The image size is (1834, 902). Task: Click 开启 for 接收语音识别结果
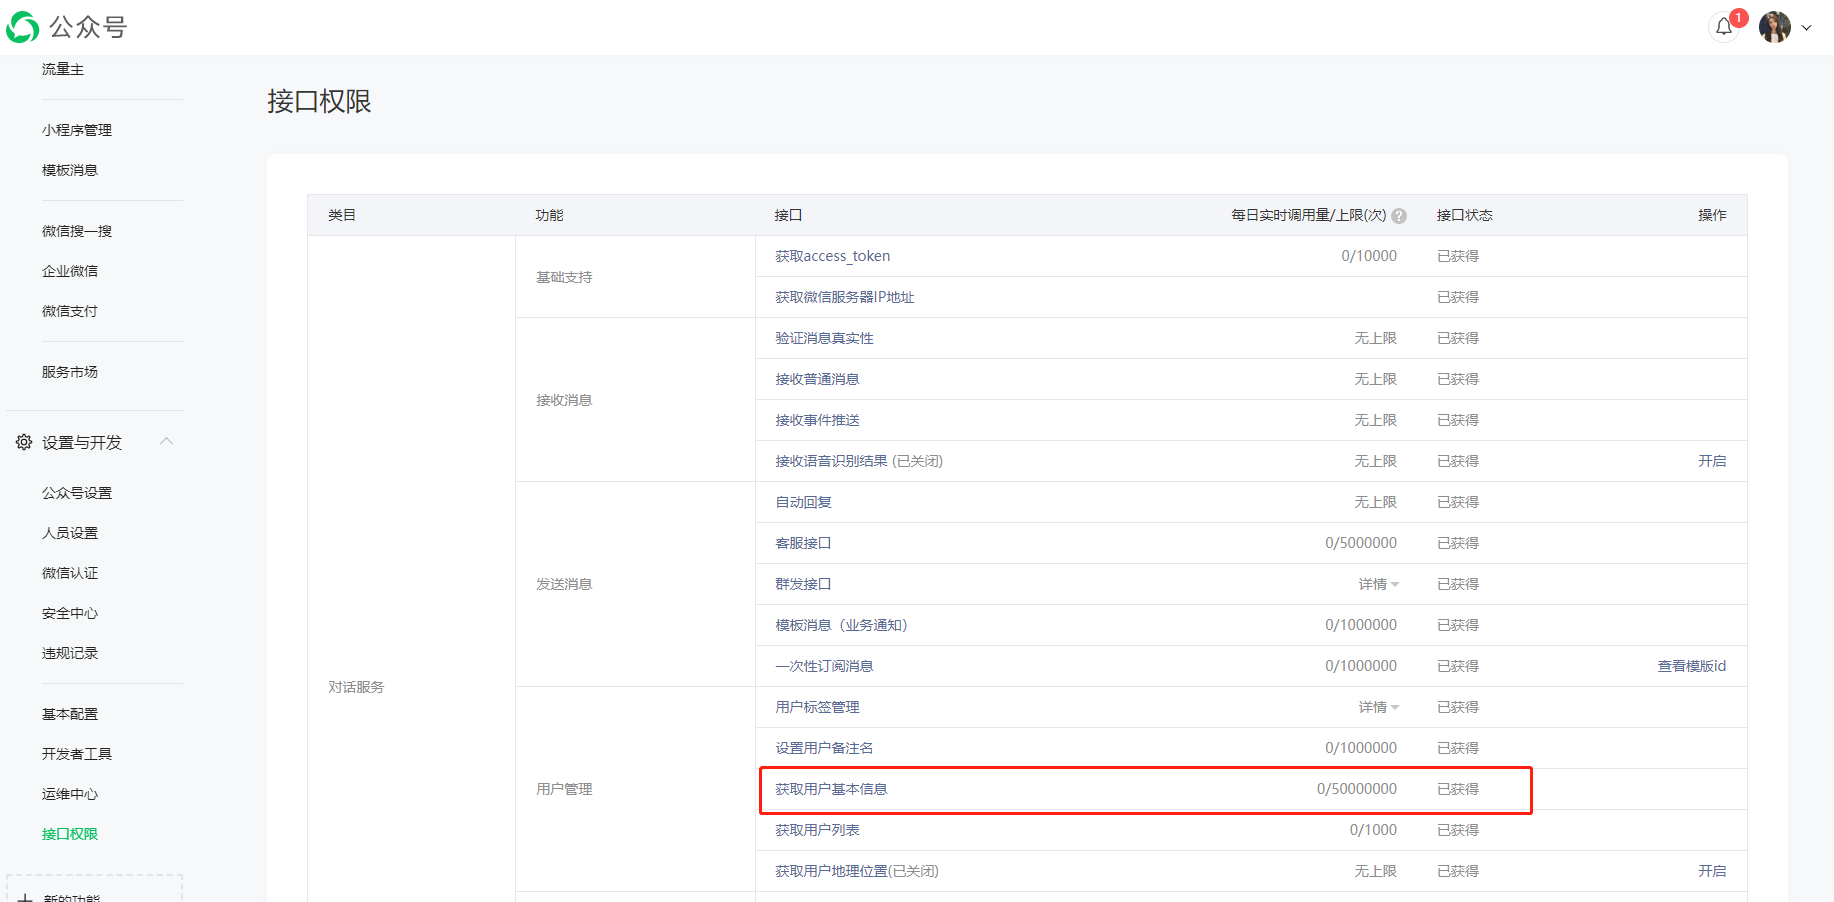click(x=1712, y=461)
